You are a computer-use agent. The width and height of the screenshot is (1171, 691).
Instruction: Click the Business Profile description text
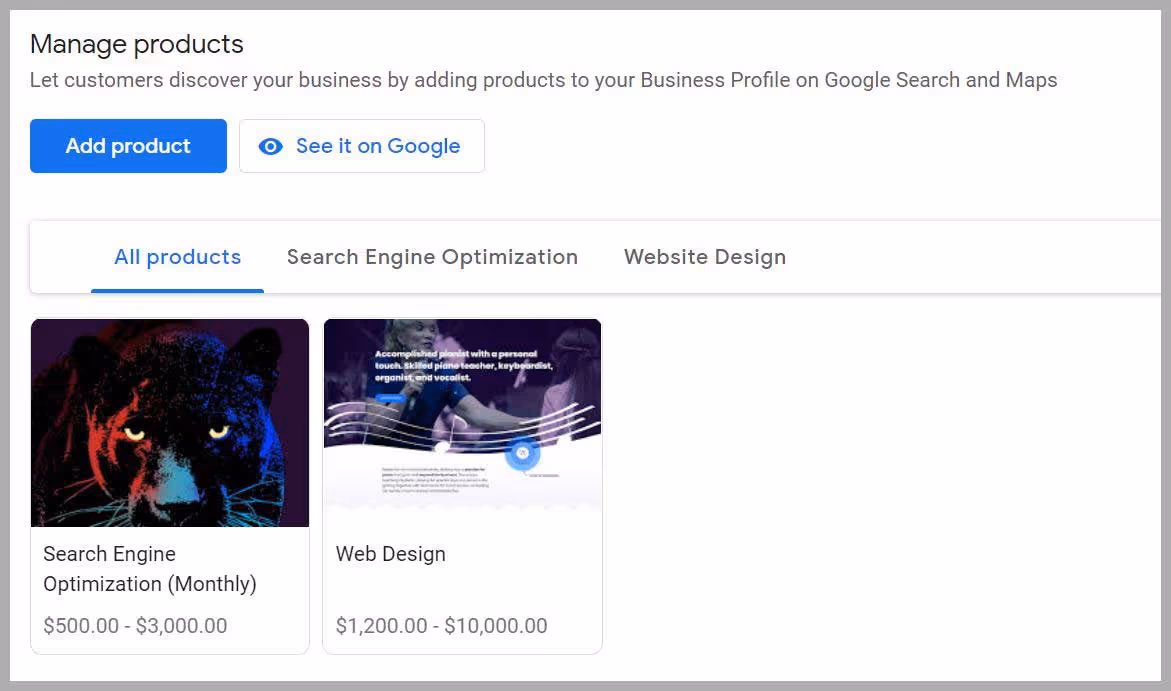tap(544, 80)
